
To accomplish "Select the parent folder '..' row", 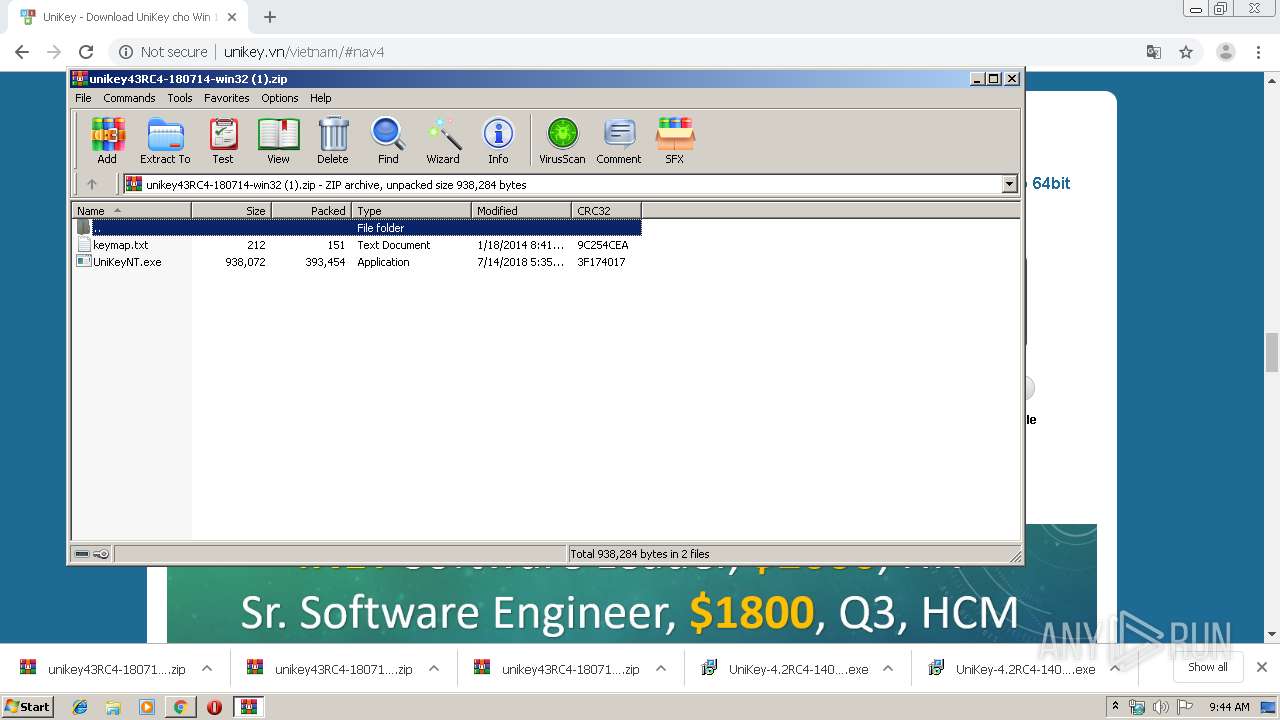I will pos(356,228).
